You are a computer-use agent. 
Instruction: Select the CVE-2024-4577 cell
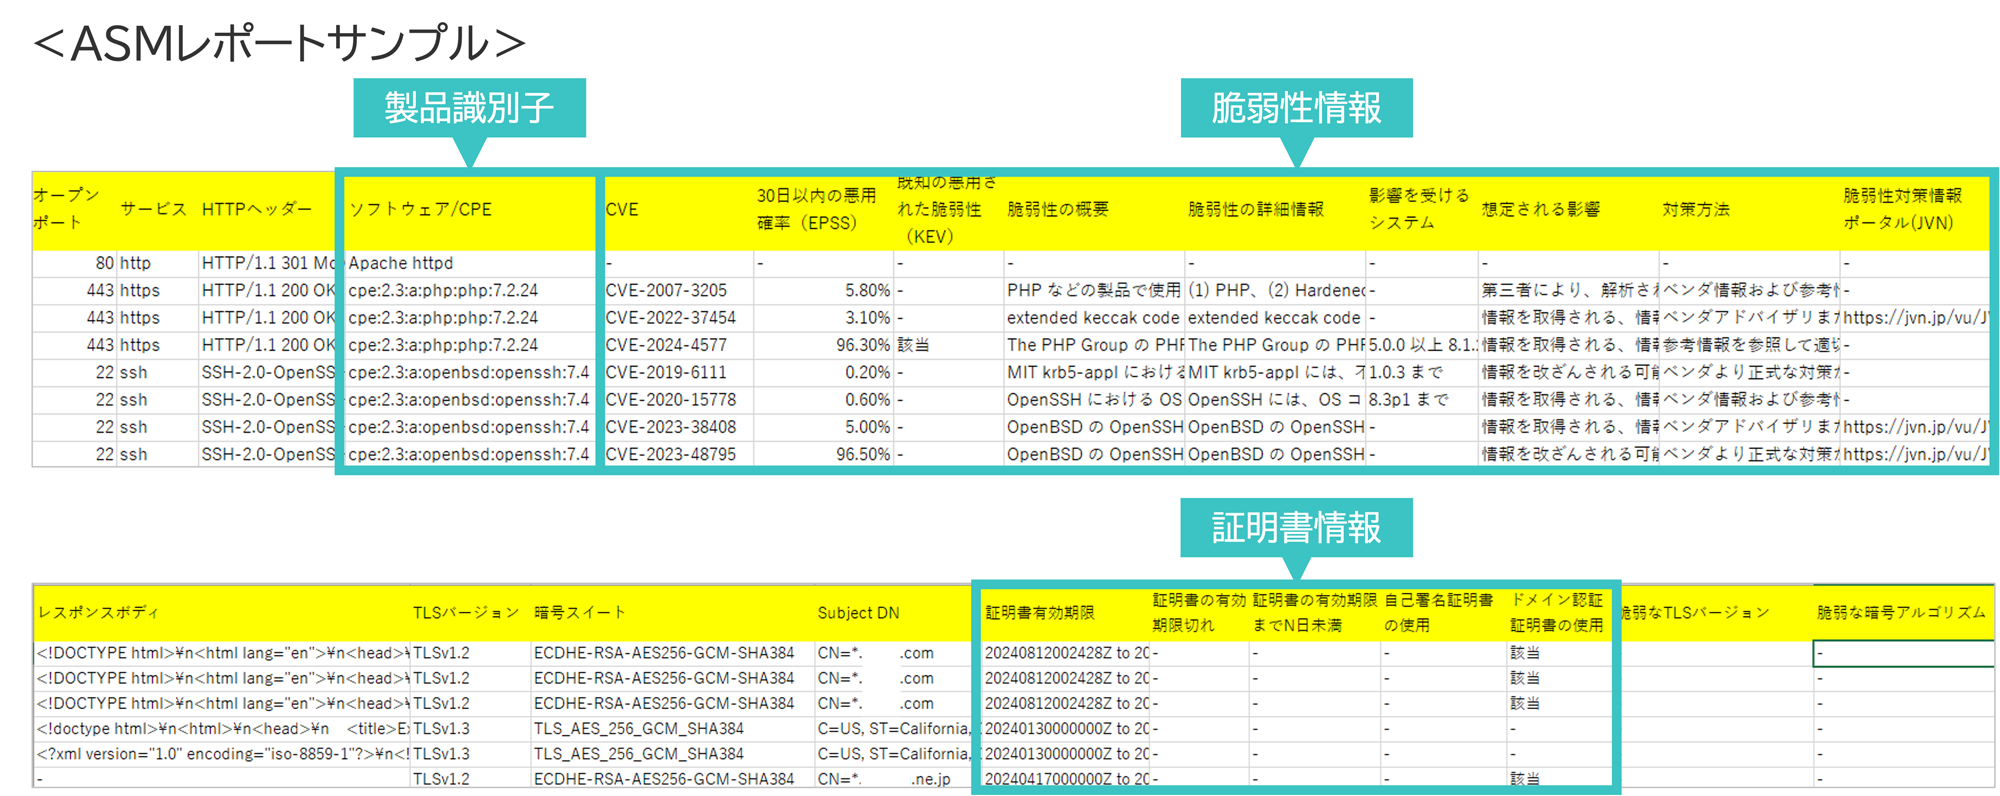(x=666, y=345)
